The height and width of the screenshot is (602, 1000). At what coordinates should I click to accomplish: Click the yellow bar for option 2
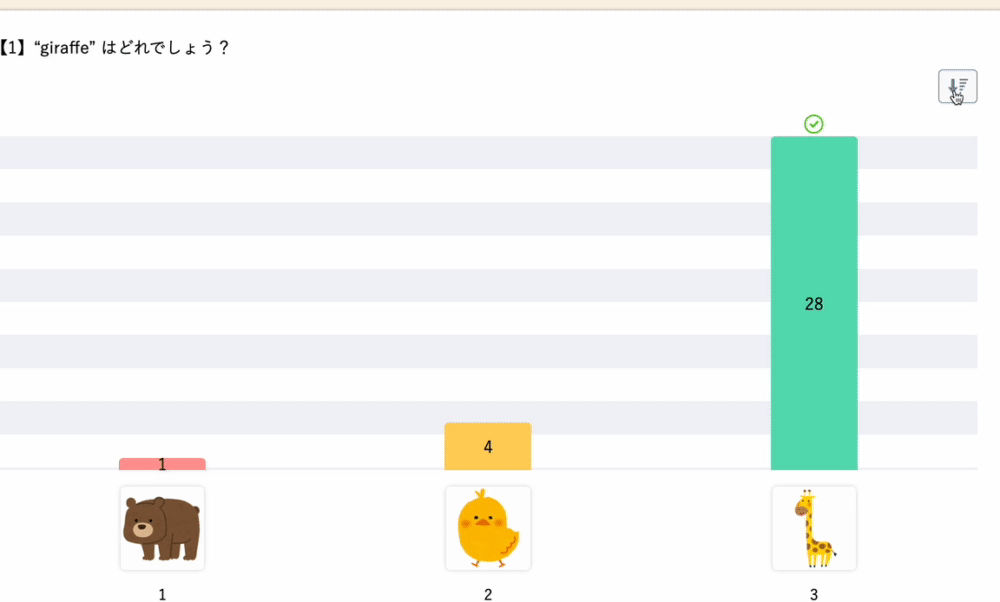coord(488,446)
